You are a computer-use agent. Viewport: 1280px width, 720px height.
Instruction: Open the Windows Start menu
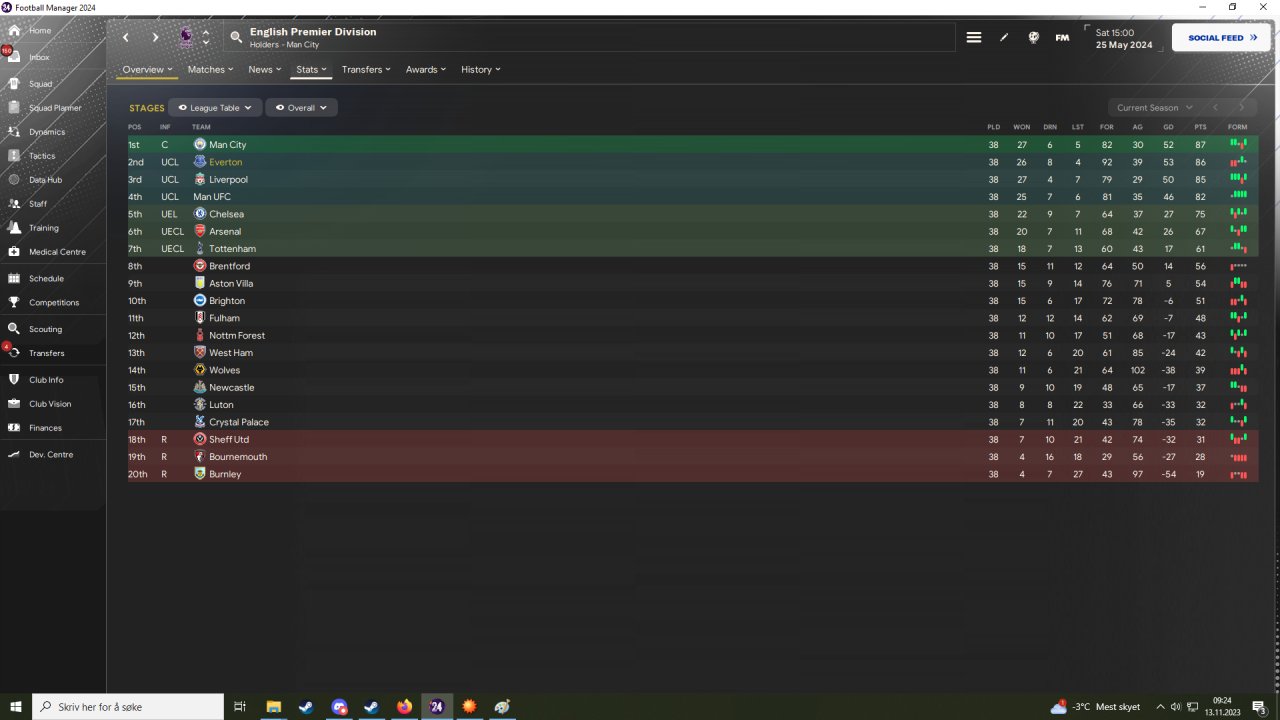tap(16, 707)
